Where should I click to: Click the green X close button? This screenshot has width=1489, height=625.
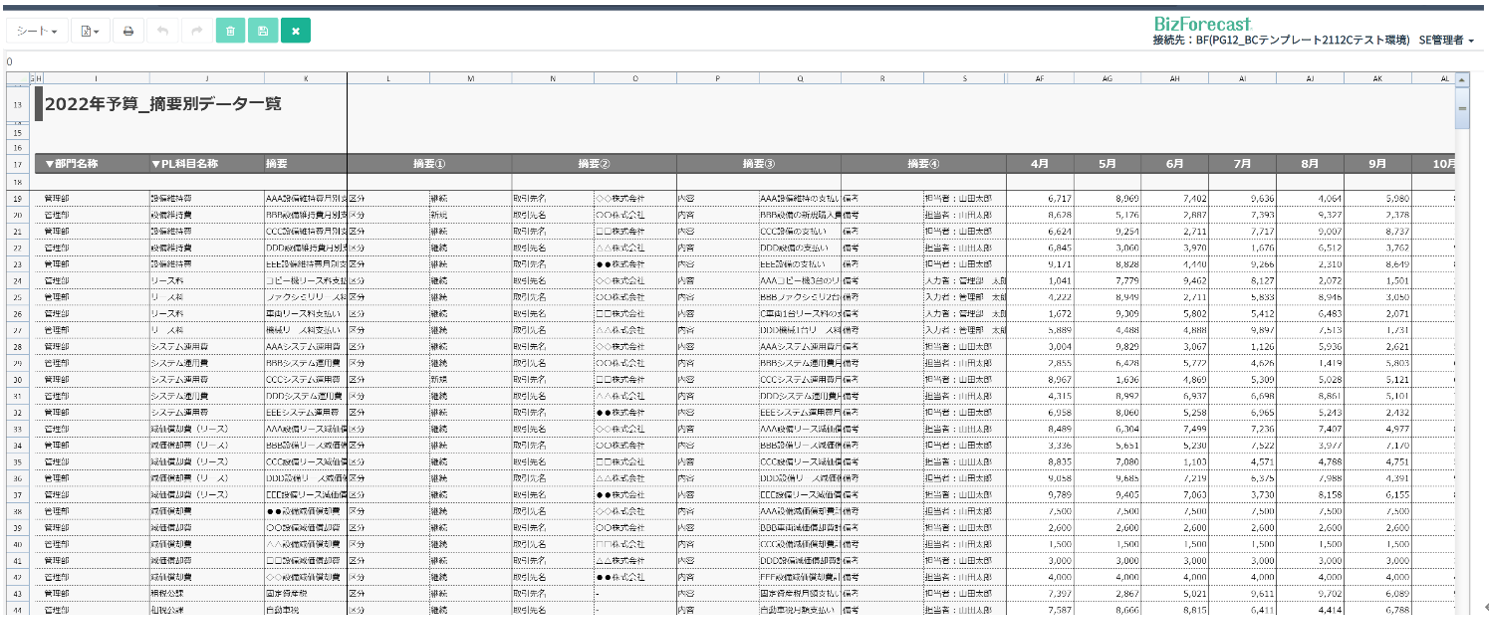(x=296, y=31)
